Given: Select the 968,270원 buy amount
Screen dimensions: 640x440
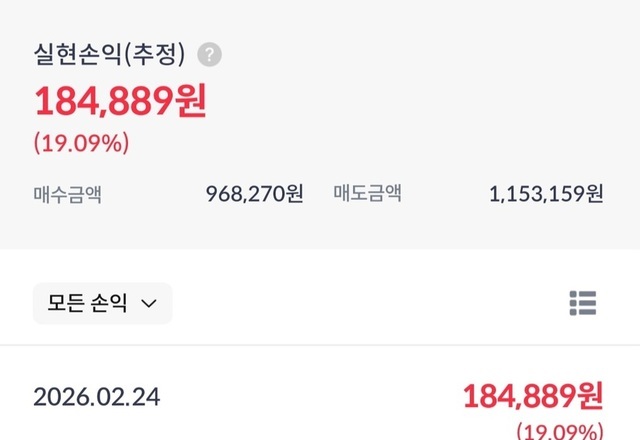Looking at the screenshot, I should (254, 193).
